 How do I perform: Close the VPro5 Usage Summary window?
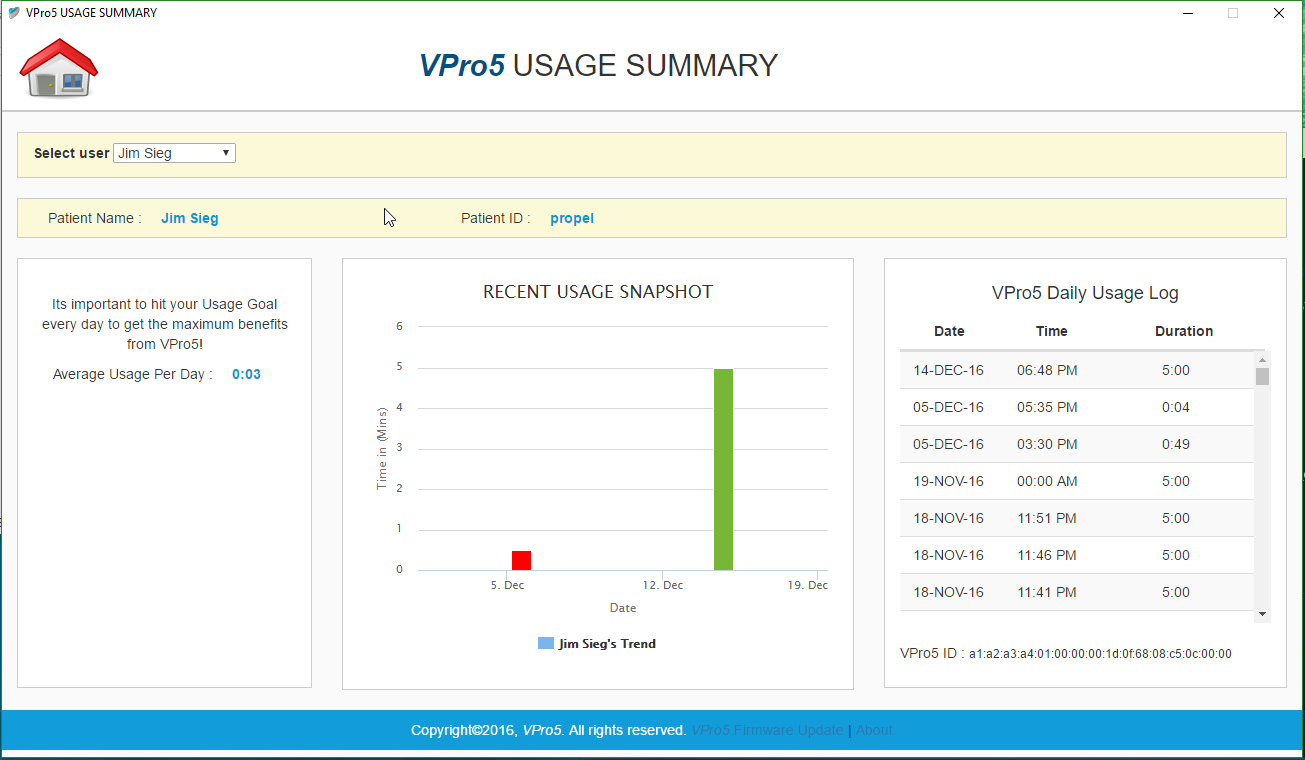(x=1279, y=13)
